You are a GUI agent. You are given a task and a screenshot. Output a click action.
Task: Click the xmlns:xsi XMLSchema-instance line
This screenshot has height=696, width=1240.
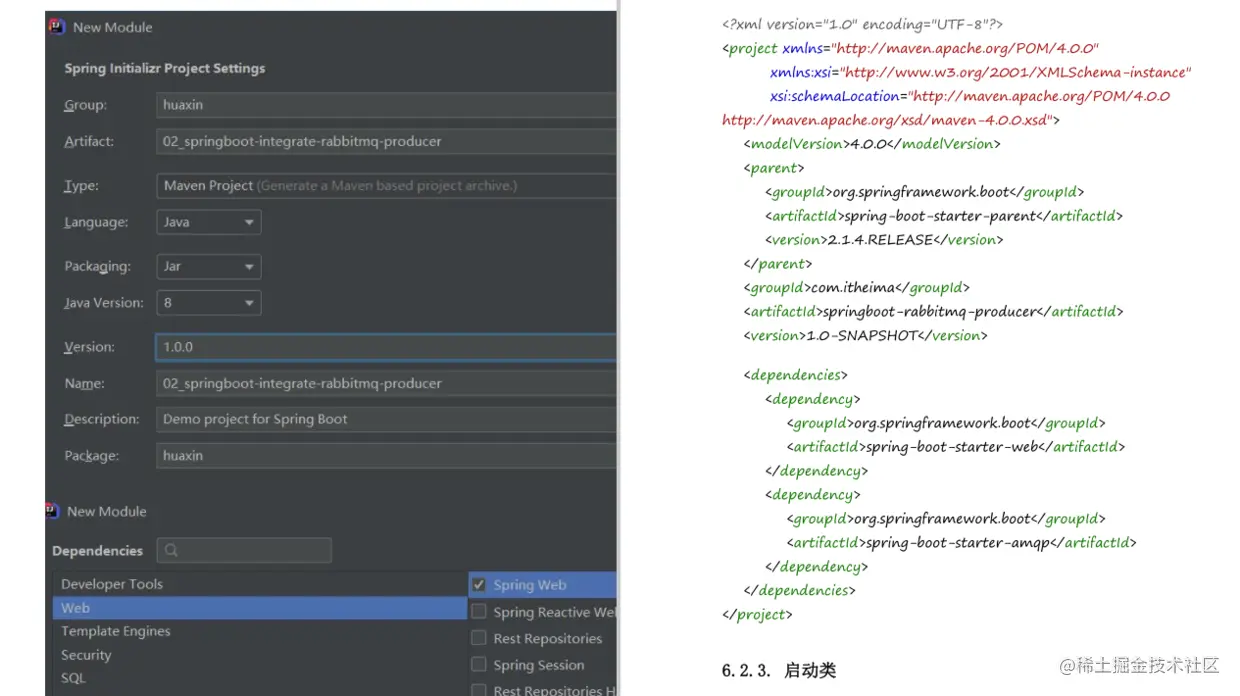tap(980, 72)
